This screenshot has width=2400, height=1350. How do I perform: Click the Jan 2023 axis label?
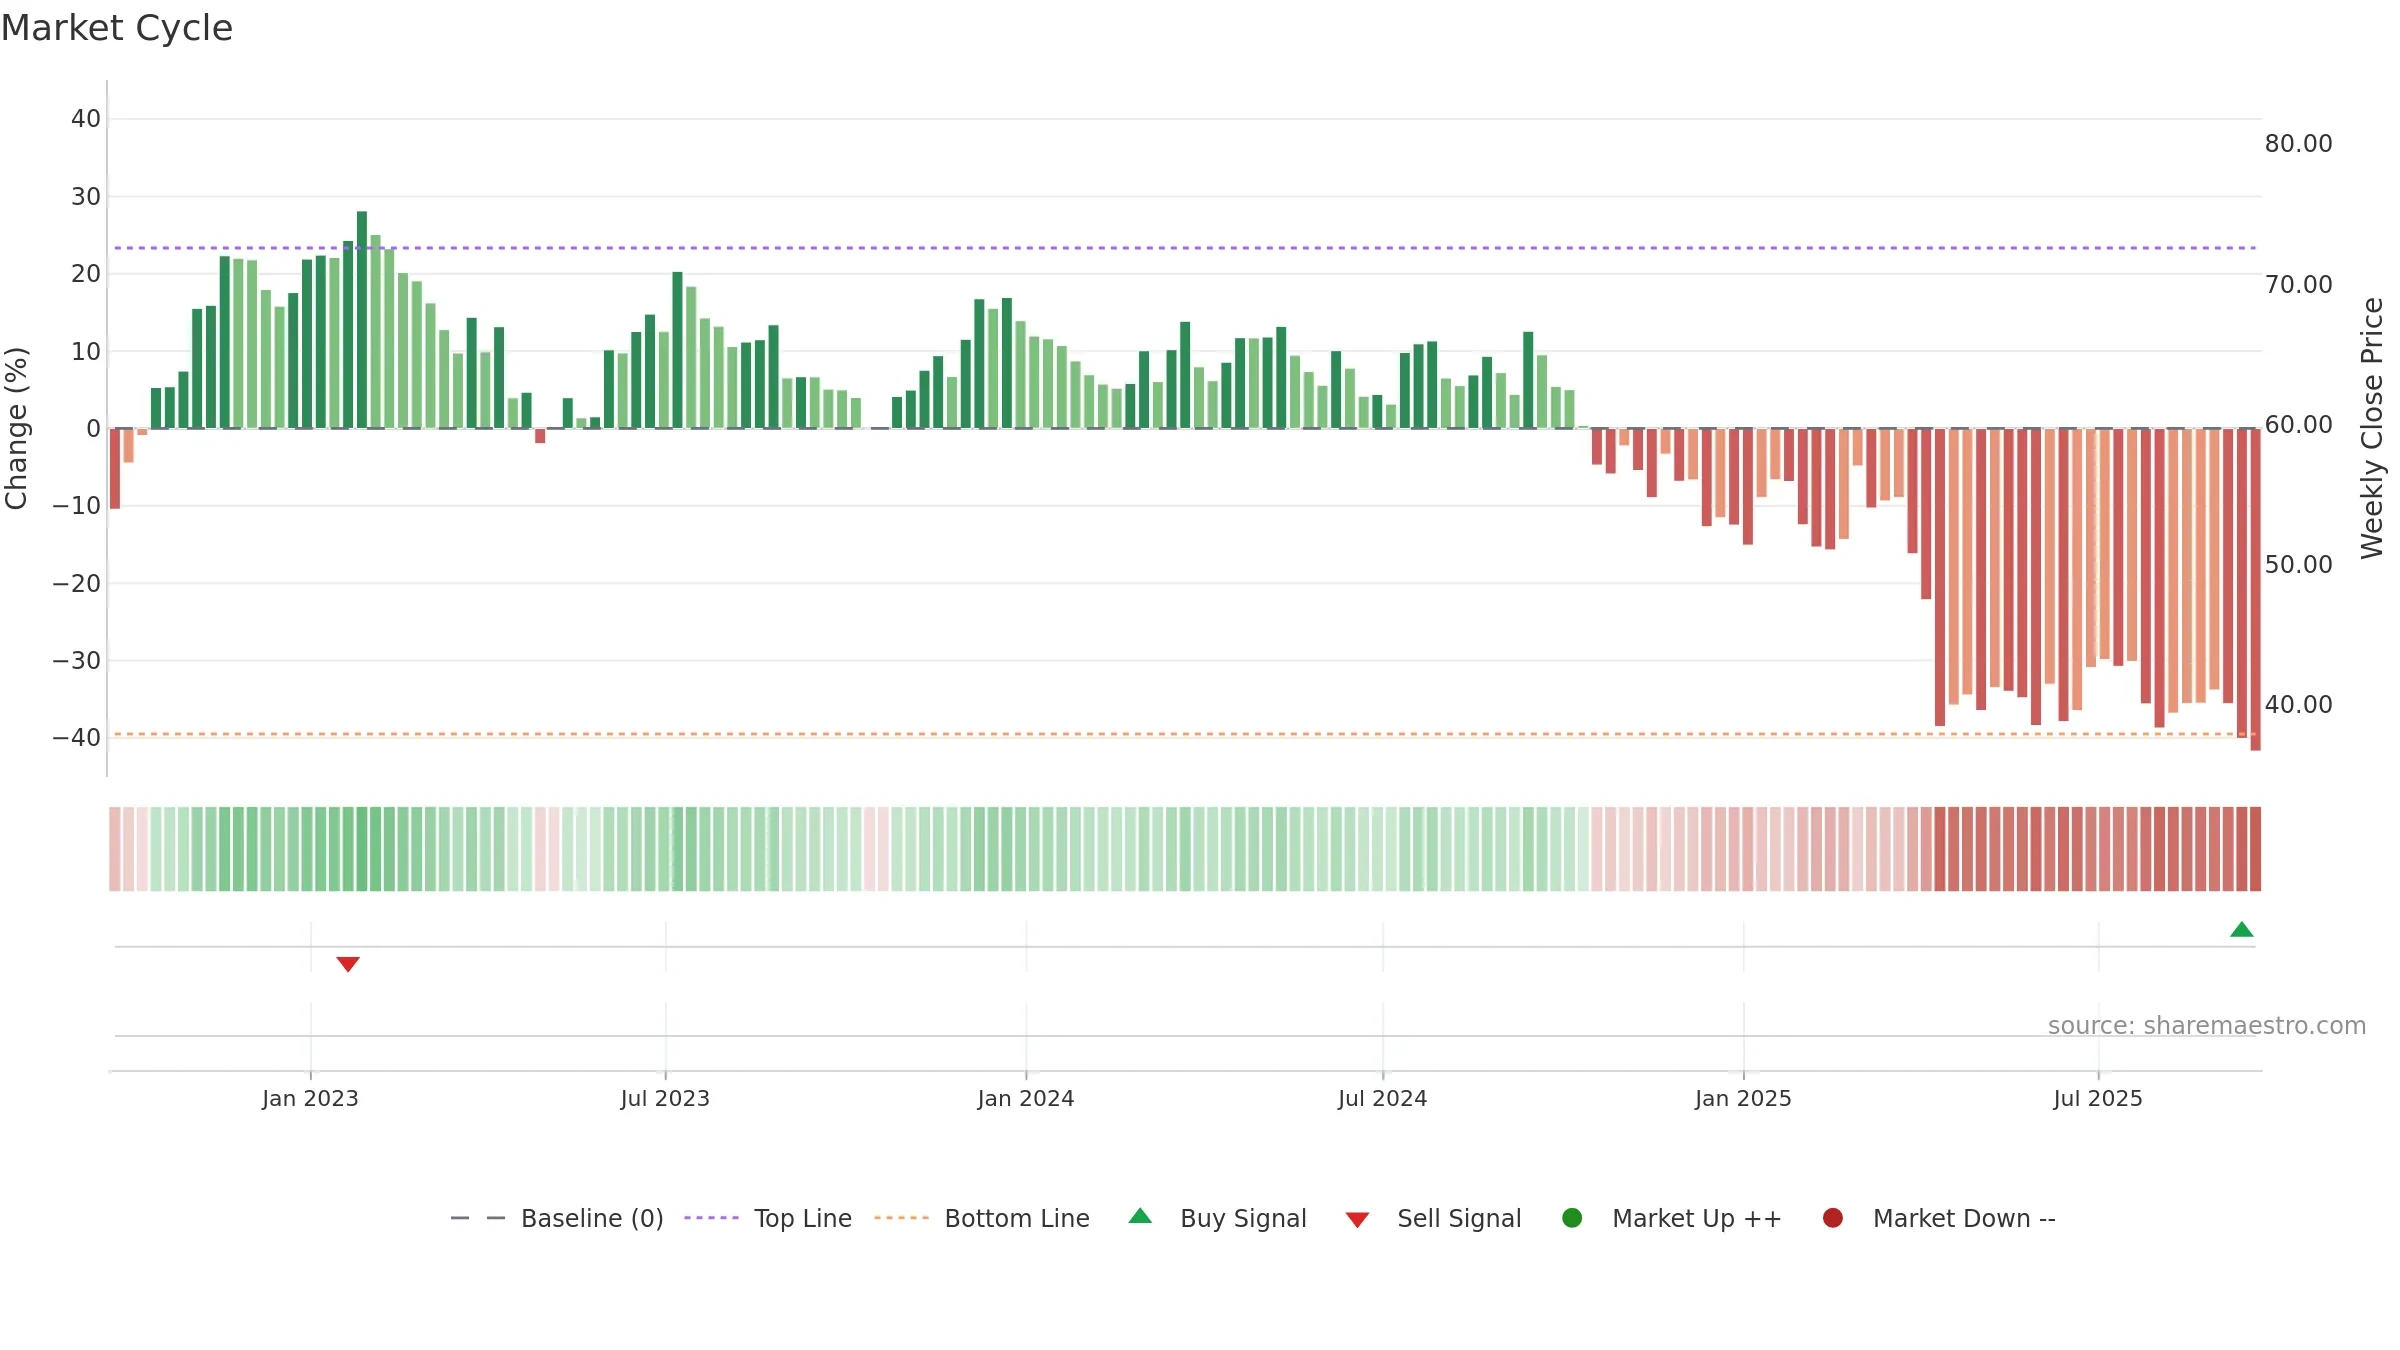[310, 1098]
